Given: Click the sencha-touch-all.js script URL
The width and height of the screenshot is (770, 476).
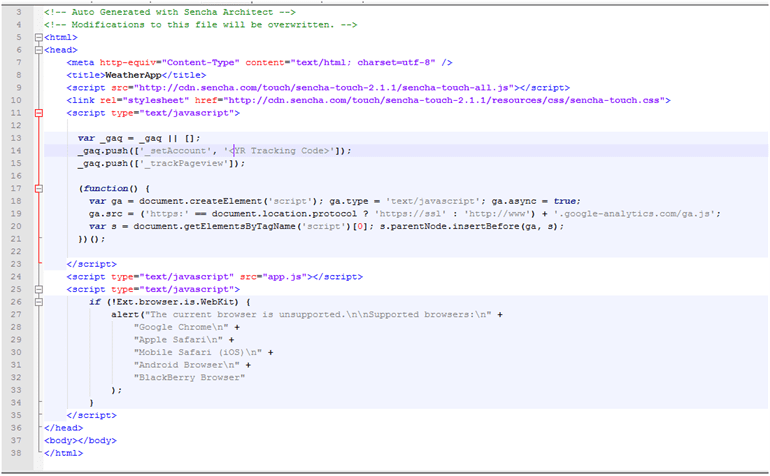Looking at the screenshot, I should pos(324,88).
